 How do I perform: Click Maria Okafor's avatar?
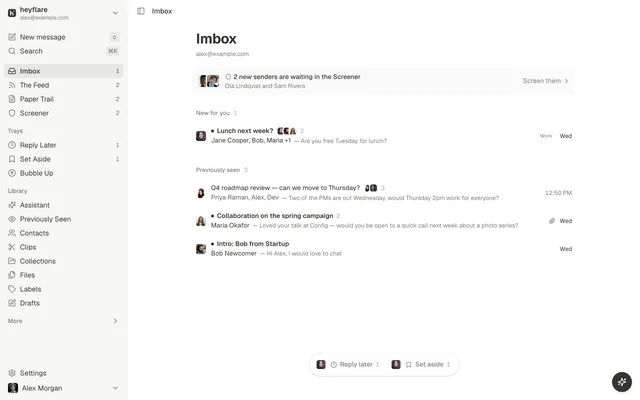click(x=201, y=221)
